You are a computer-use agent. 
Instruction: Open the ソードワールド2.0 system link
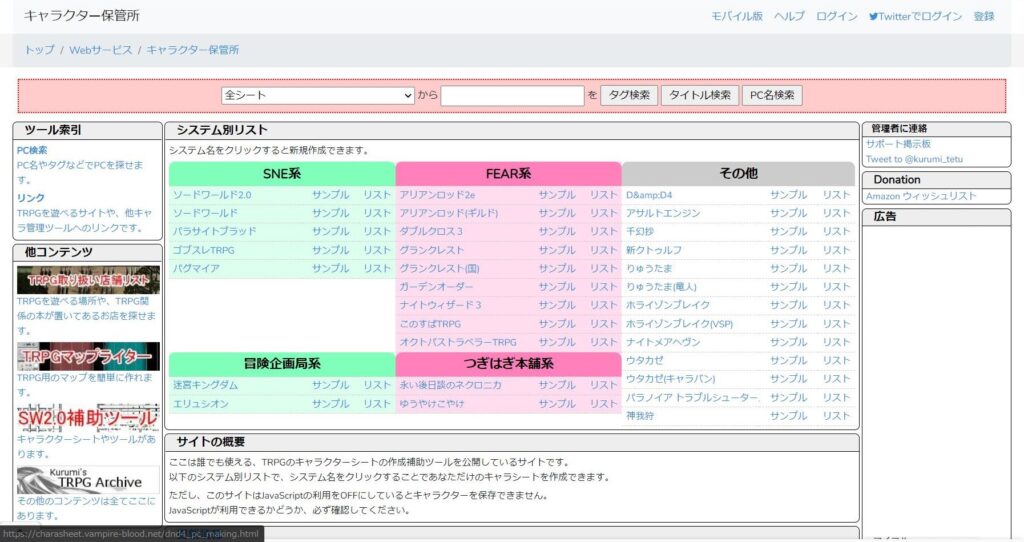[x=212, y=195]
